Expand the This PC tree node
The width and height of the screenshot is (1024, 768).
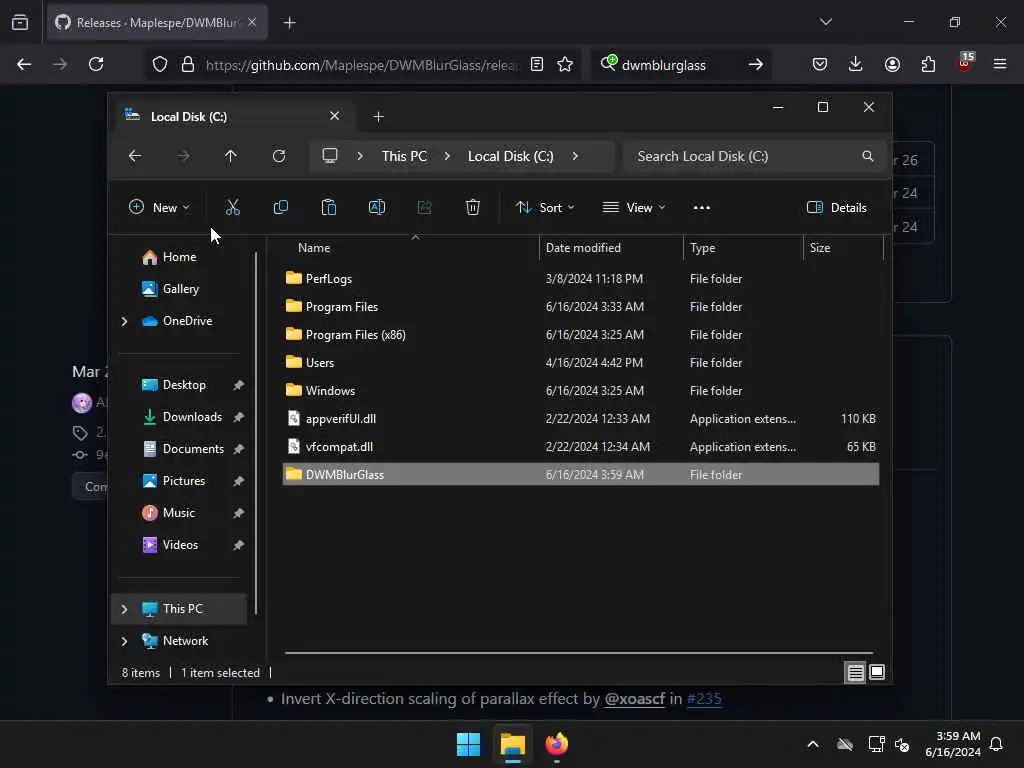pyautogui.click(x=124, y=609)
